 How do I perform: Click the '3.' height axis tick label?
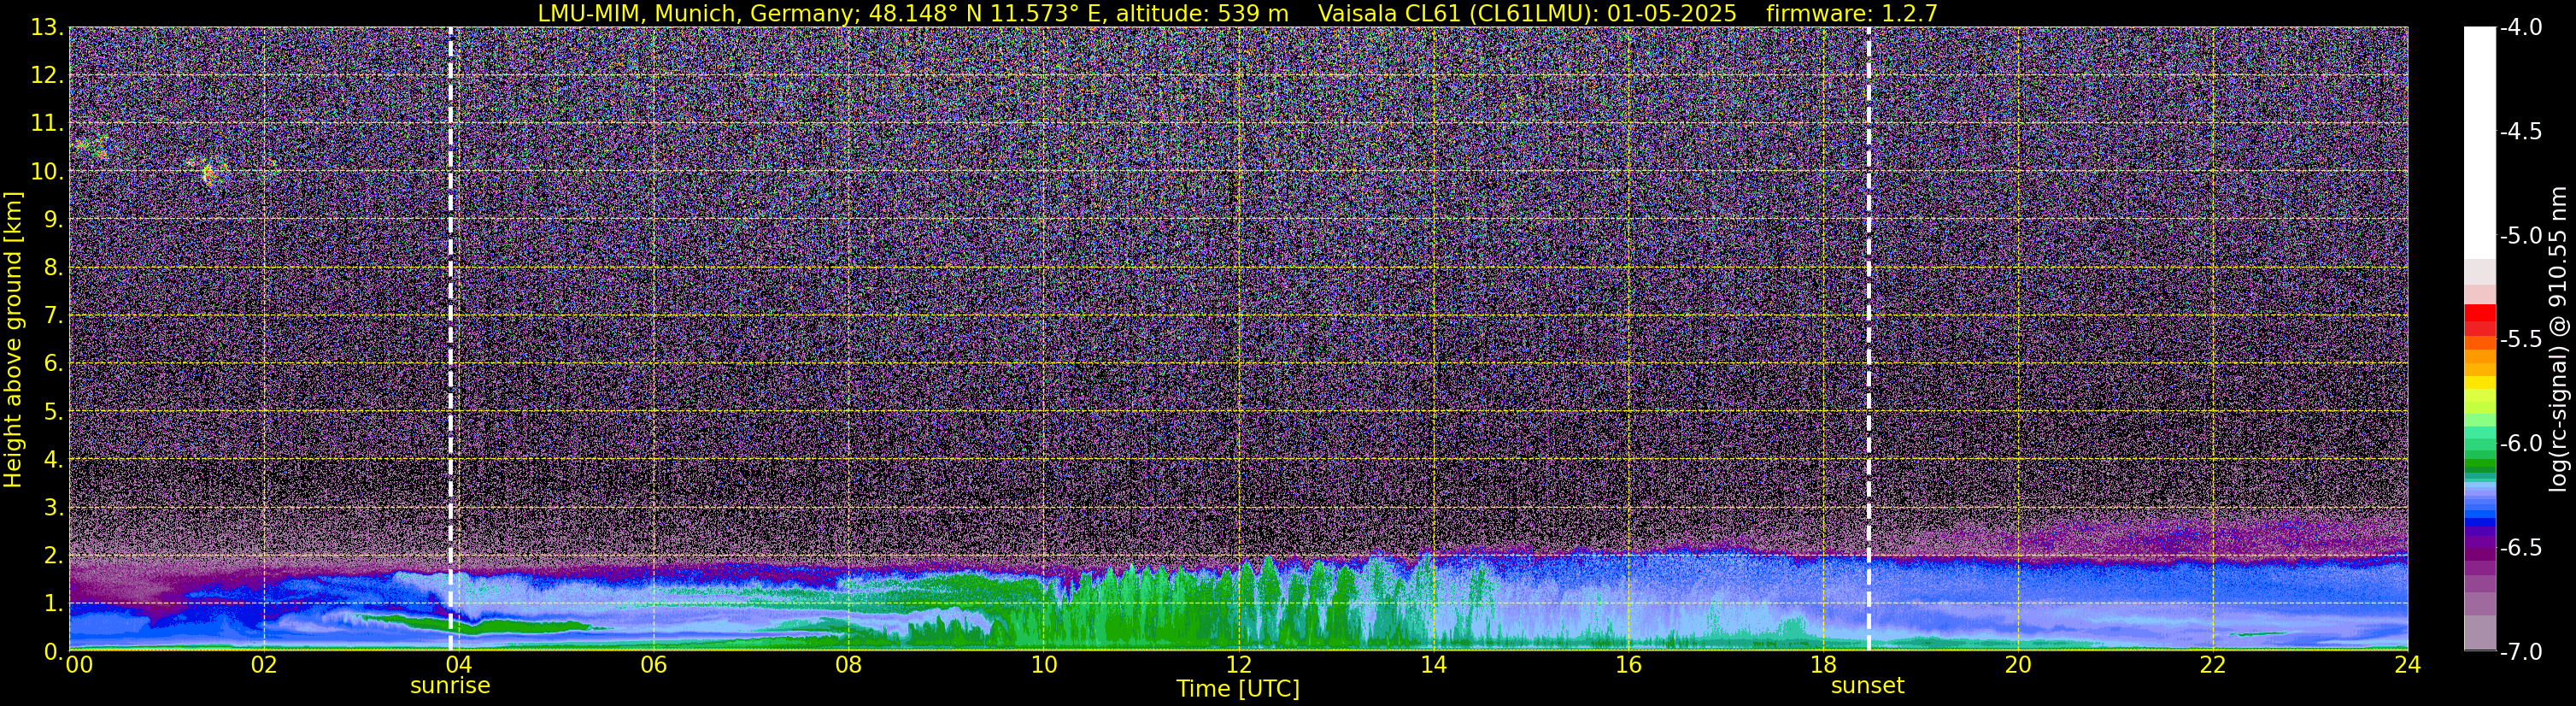pos(54,507)
